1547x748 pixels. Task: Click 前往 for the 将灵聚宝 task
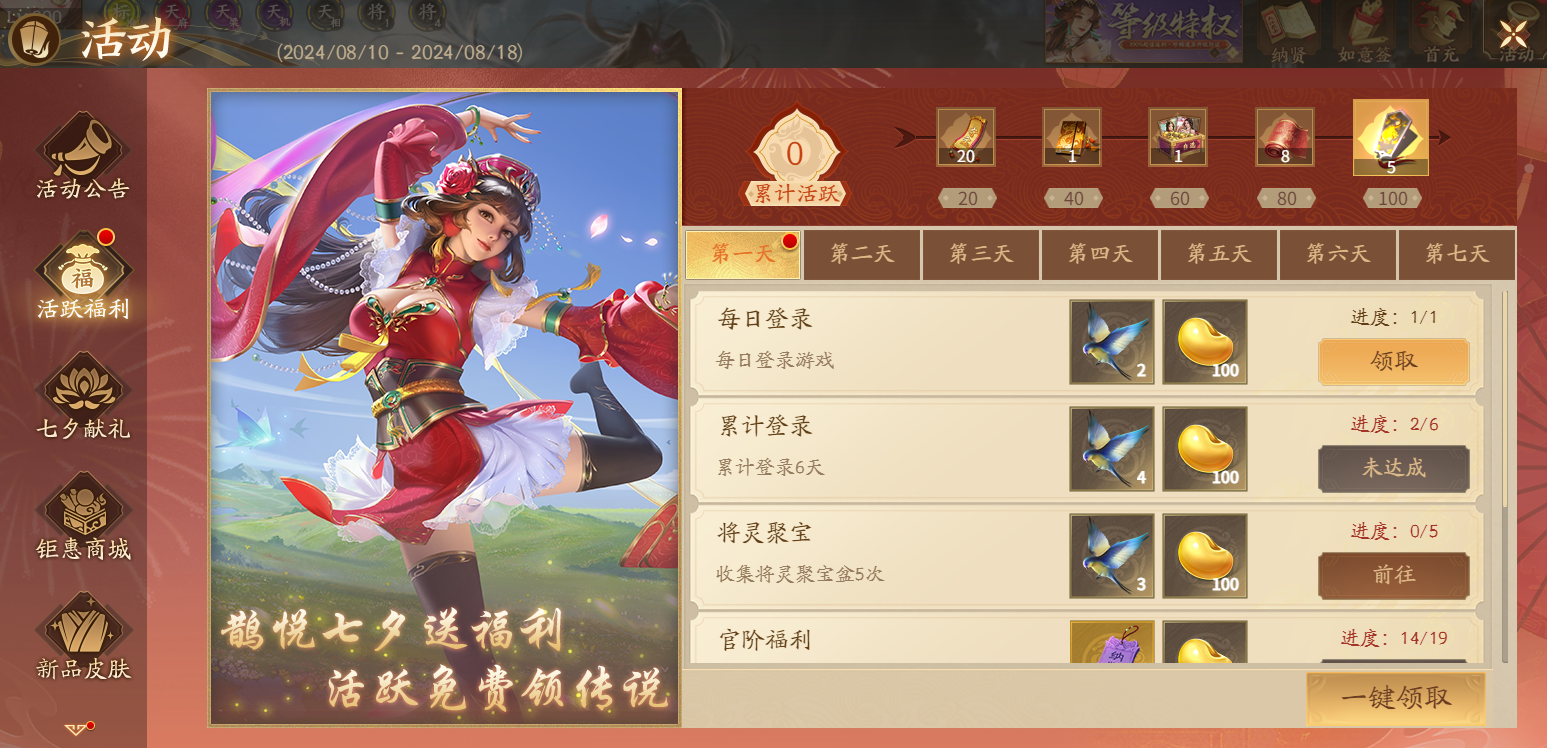coord(1394,576)
